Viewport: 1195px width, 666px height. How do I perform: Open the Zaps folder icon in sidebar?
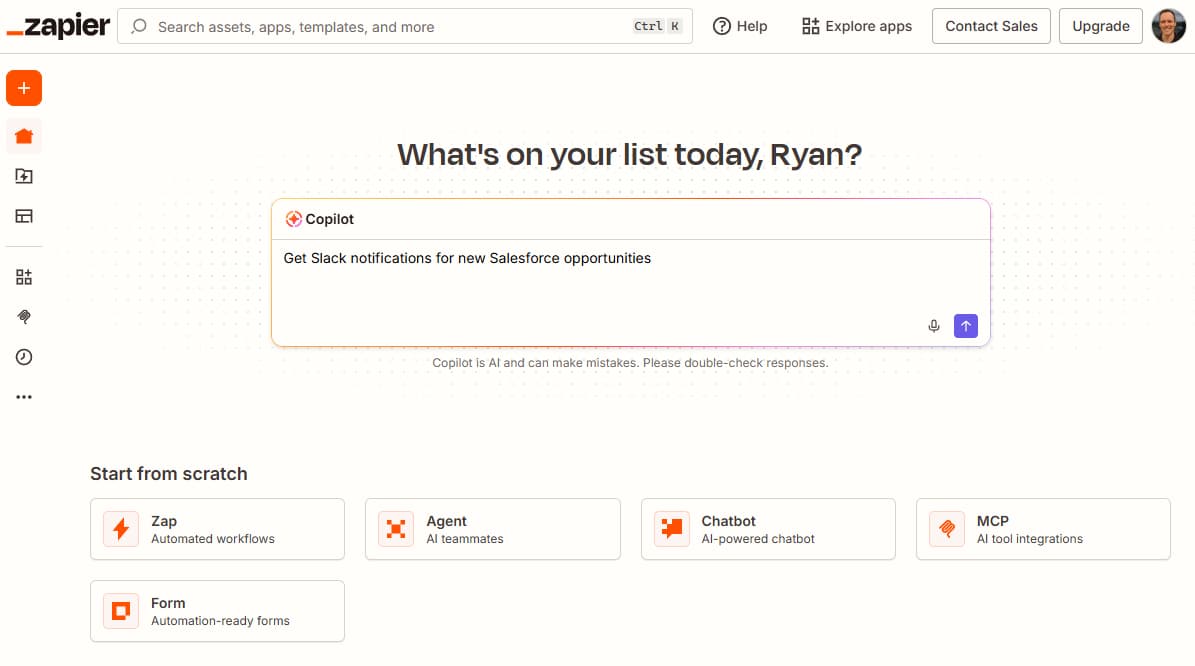pyautogui.click(x=24, y=176)
